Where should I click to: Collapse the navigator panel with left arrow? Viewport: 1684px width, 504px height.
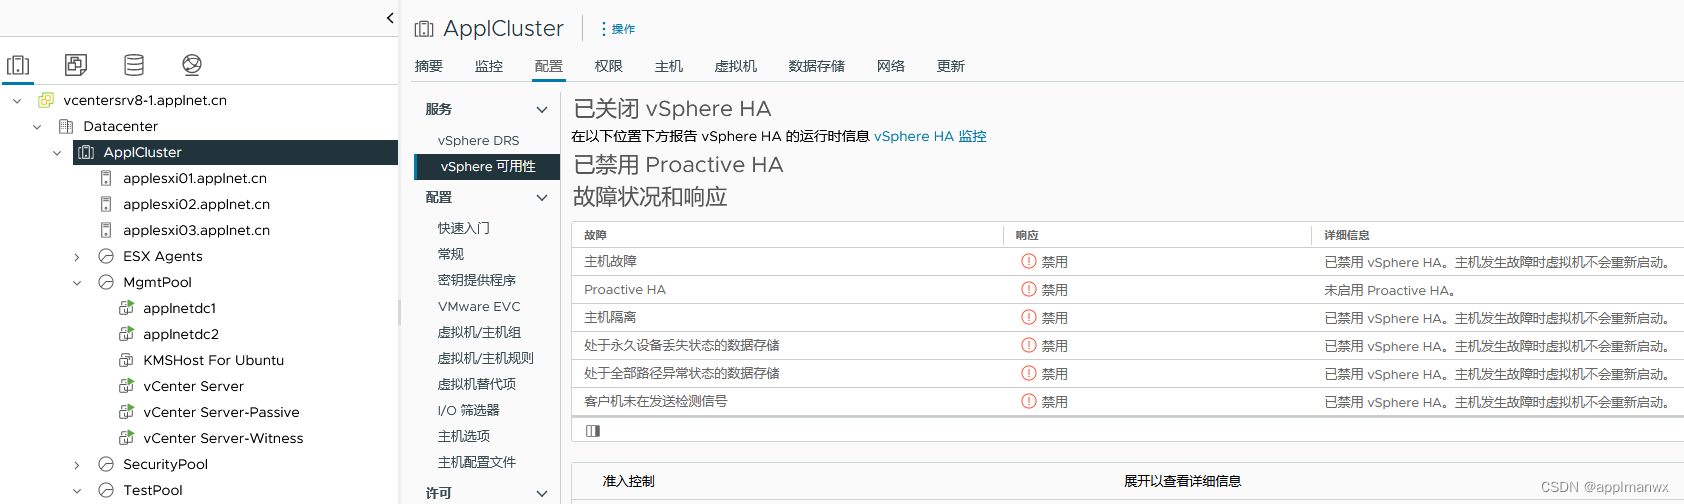[390, 18]
